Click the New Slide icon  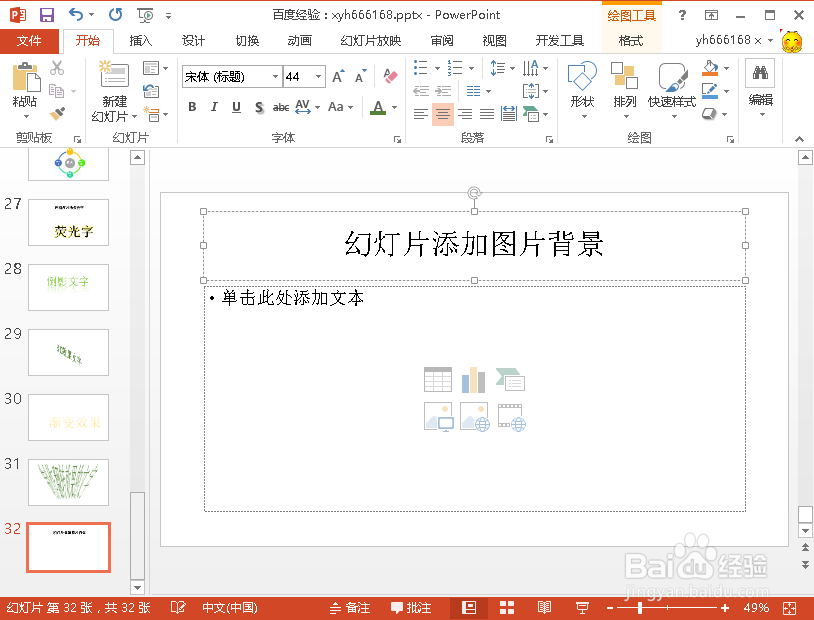coord(114,73)
